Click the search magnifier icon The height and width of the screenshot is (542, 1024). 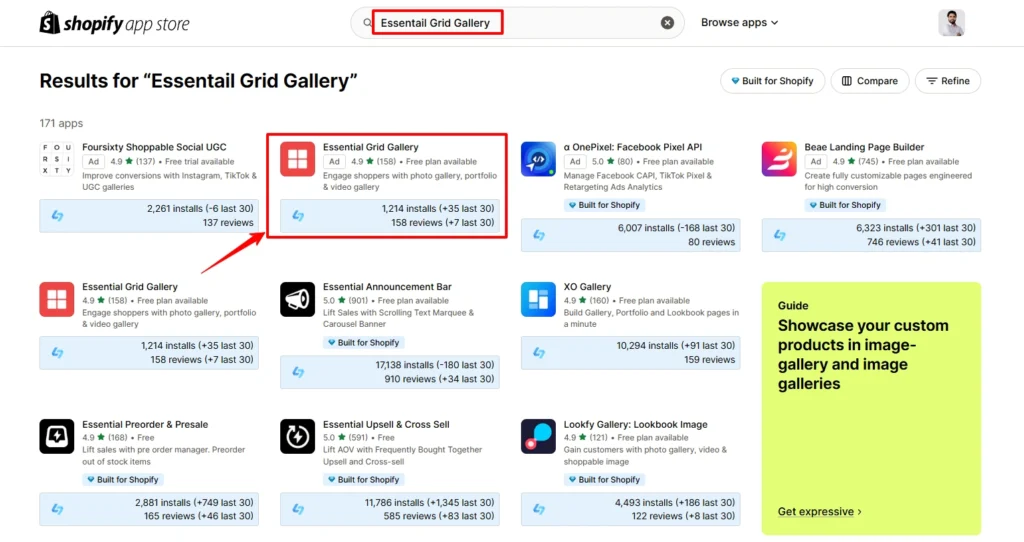pyautogui.click(x=367, y=23)
